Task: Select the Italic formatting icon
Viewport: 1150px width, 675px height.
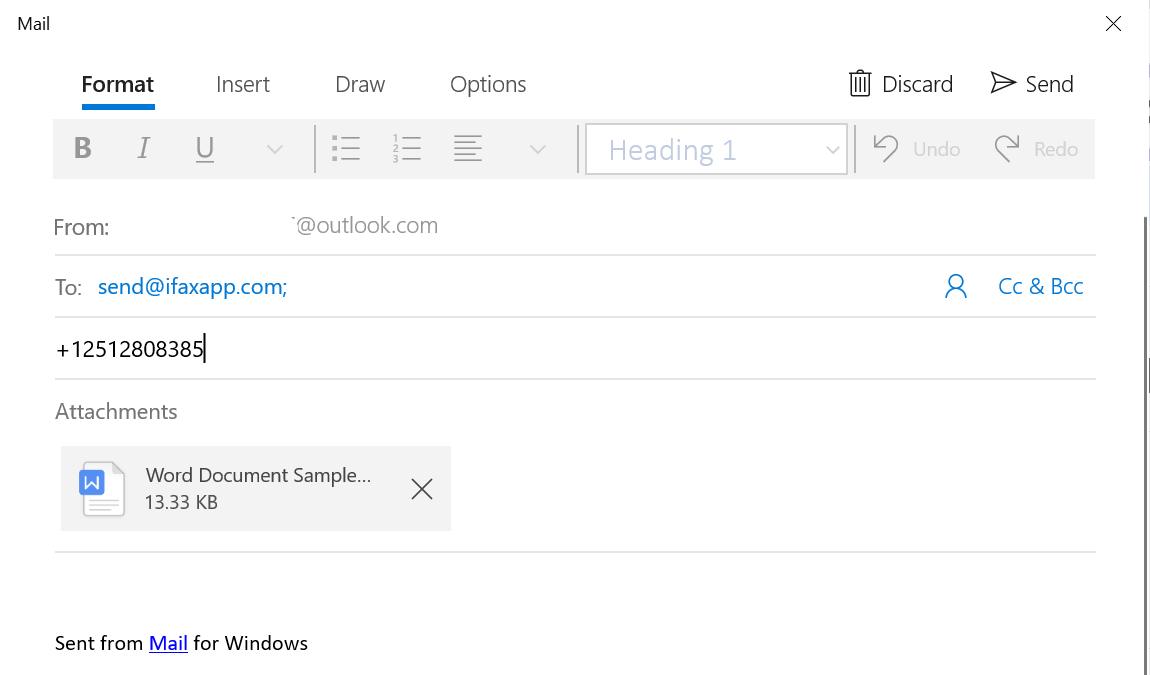Action: click(x=143, y=148)
